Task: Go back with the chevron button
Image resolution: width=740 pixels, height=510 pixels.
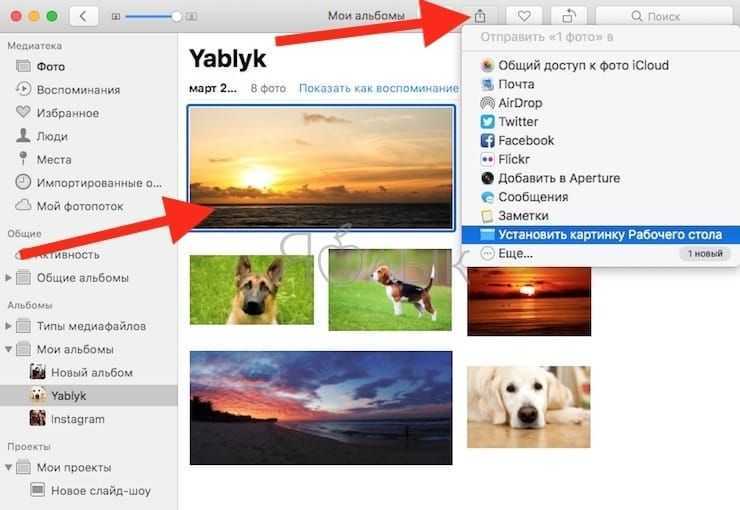Action: point(84,17)
